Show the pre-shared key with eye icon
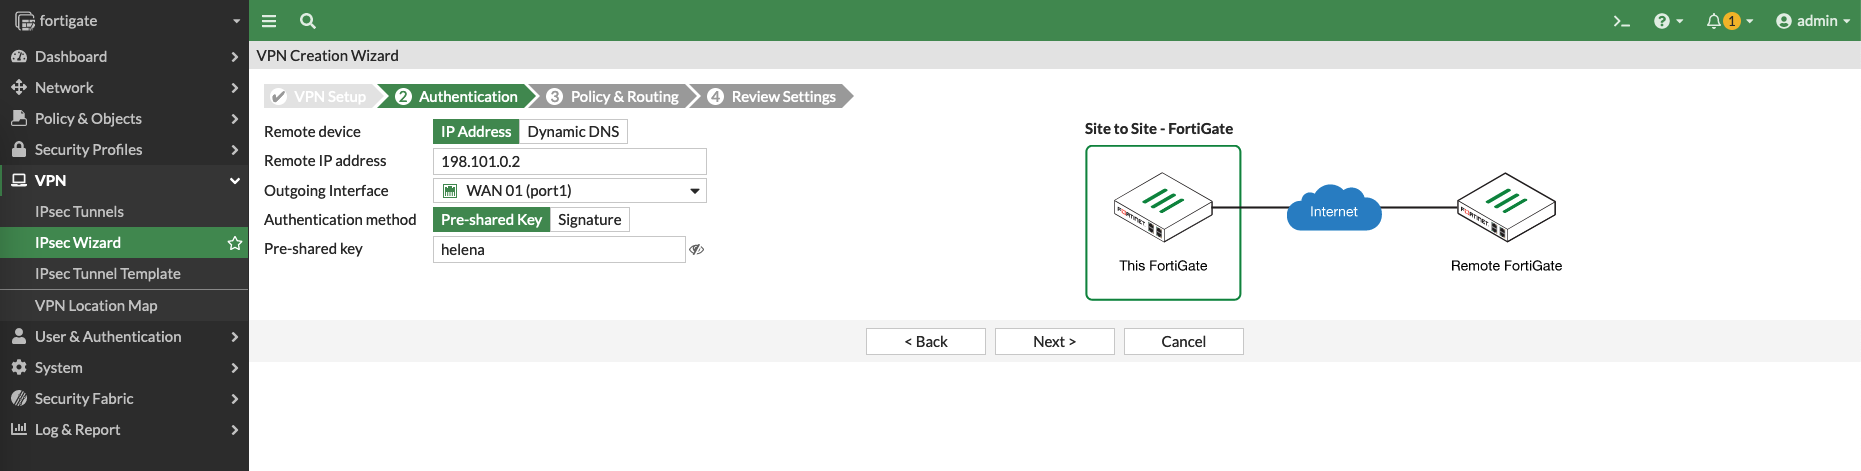This screenshot has height=471, width=1861. coord(697,250)
